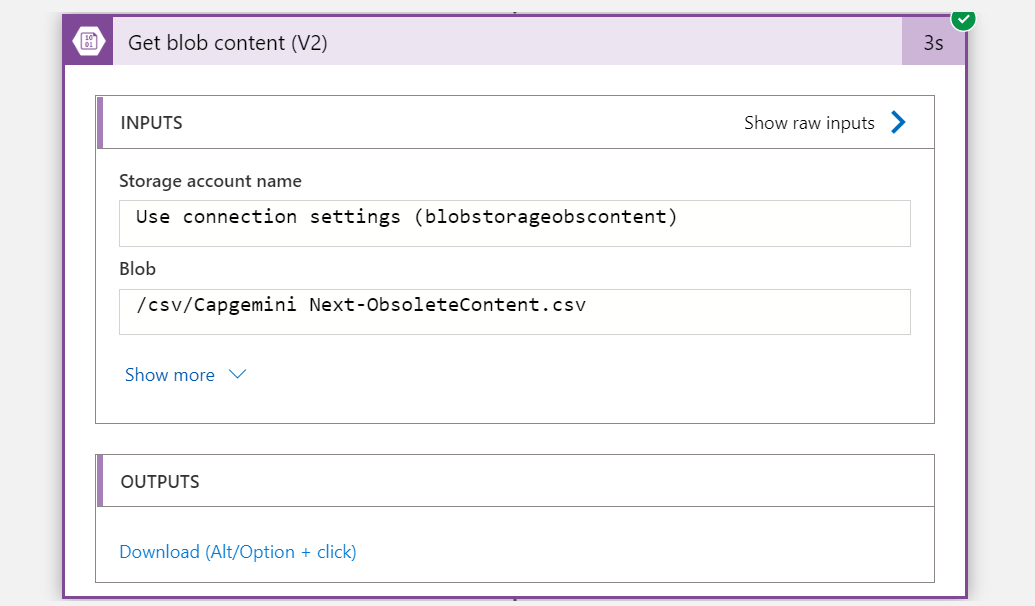Select the Storage account name field
The width and height of the screenshot is (1035, 606).
coord(515,223)
